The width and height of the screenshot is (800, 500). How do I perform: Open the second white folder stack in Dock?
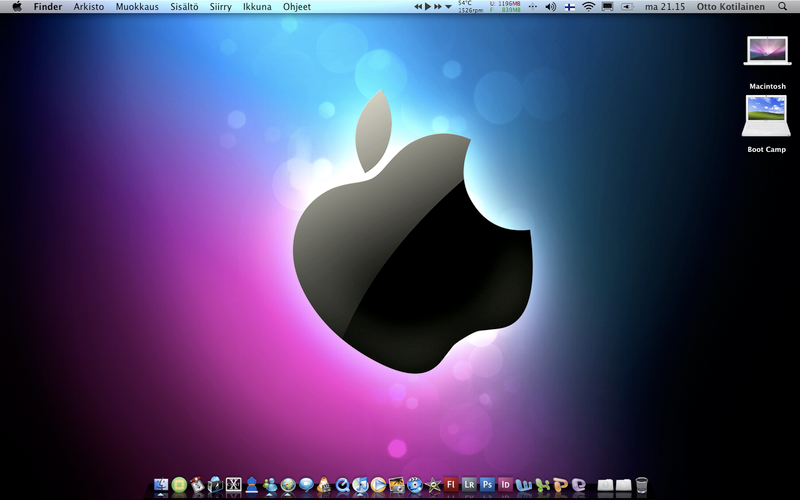coord(623,485)
